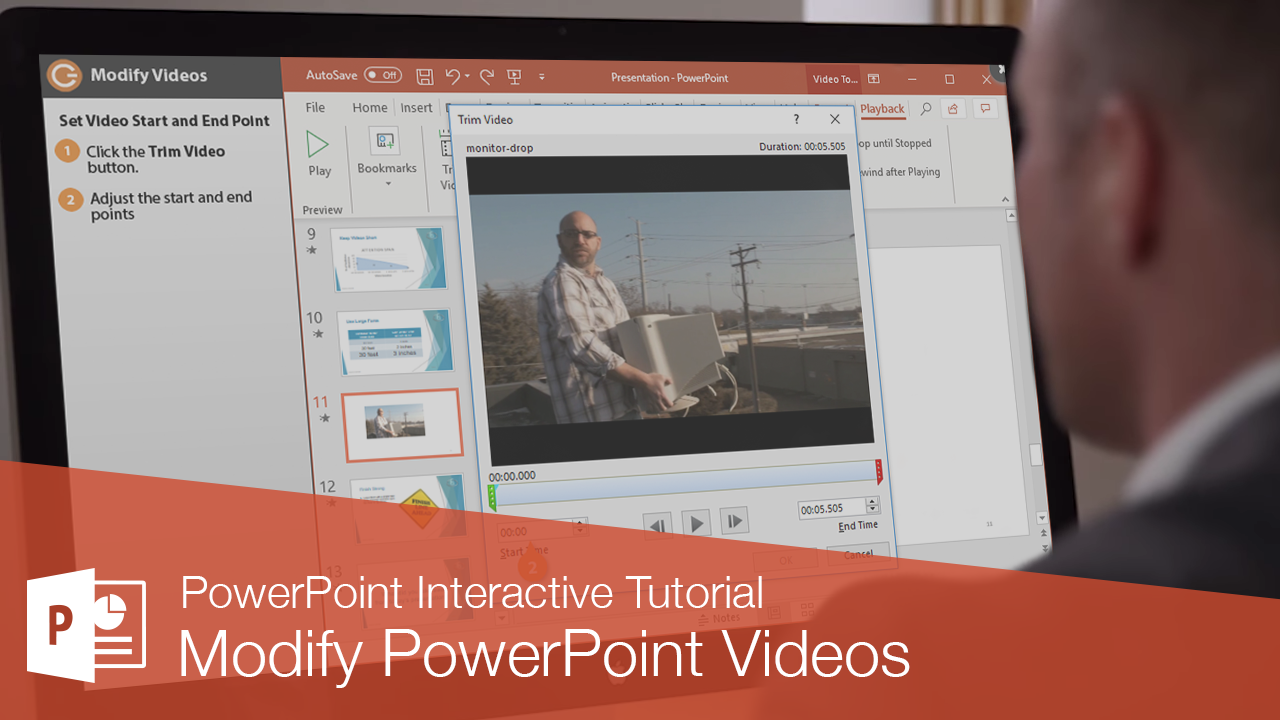The width and height of the screenshot is (1280, 720).
Task: Click the red end trim marker
Action: pos(879,472)
